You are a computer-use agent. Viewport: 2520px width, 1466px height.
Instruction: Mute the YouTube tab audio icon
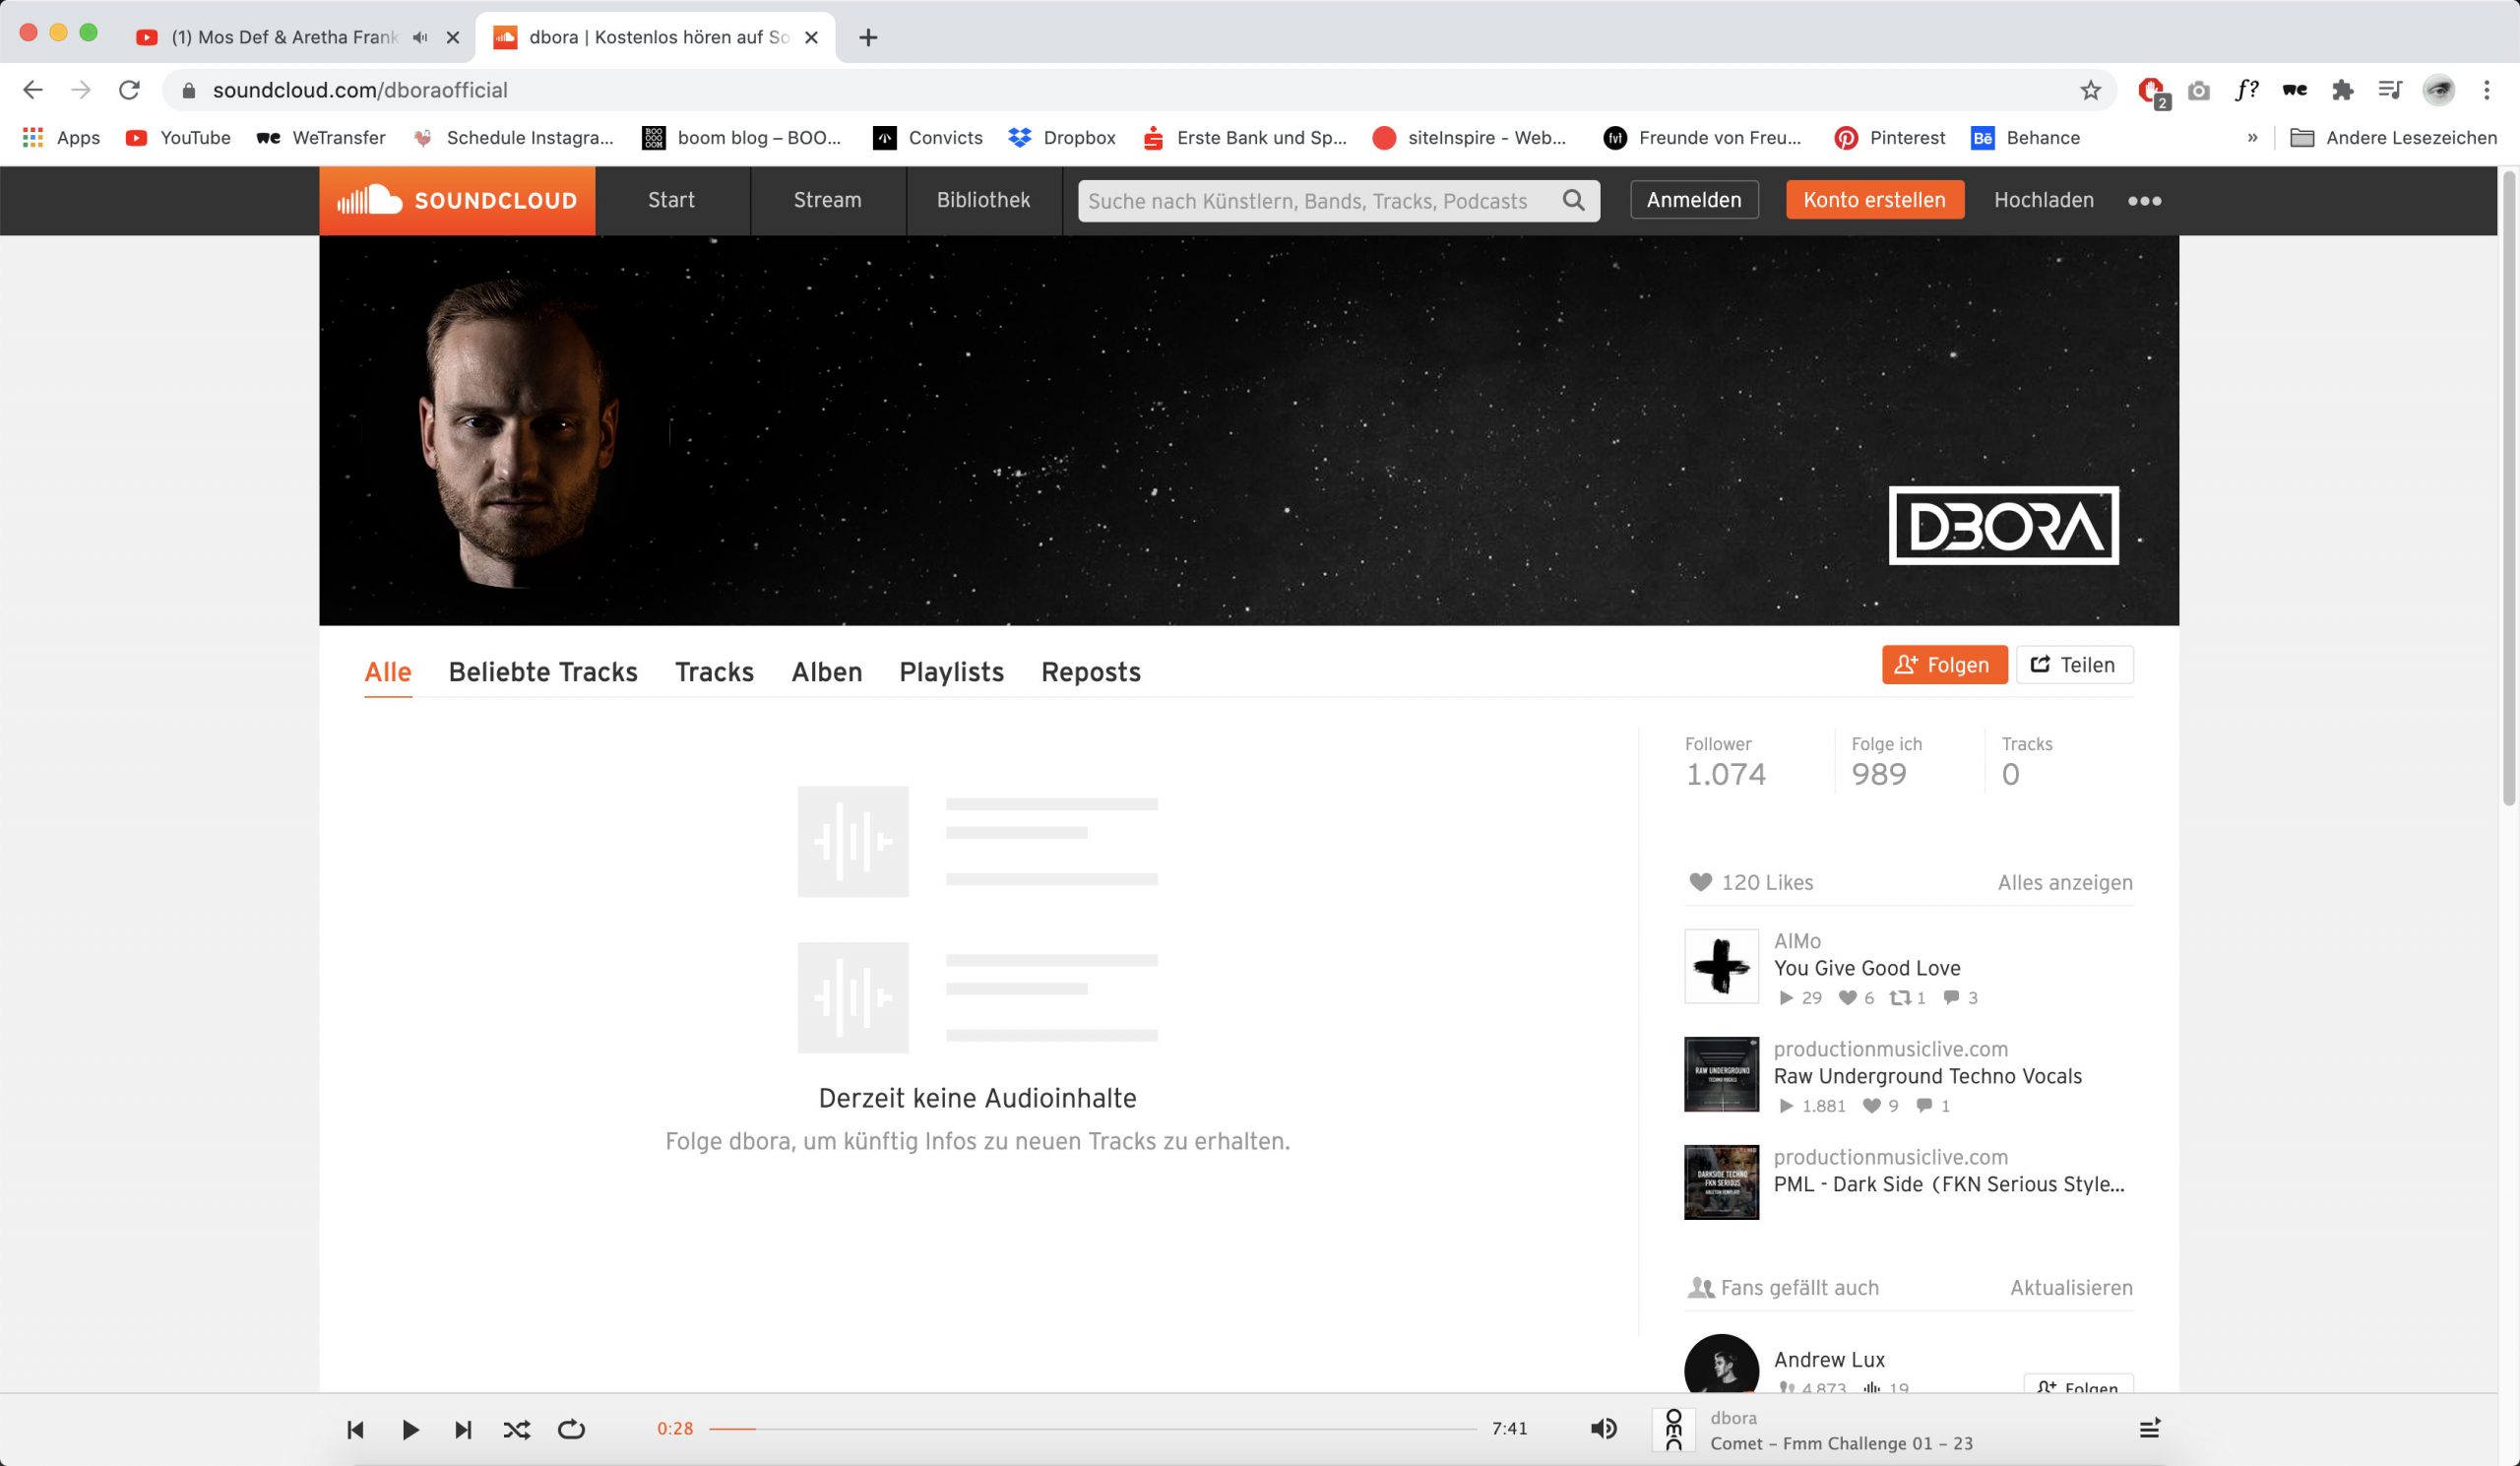(x=420, y=37)
